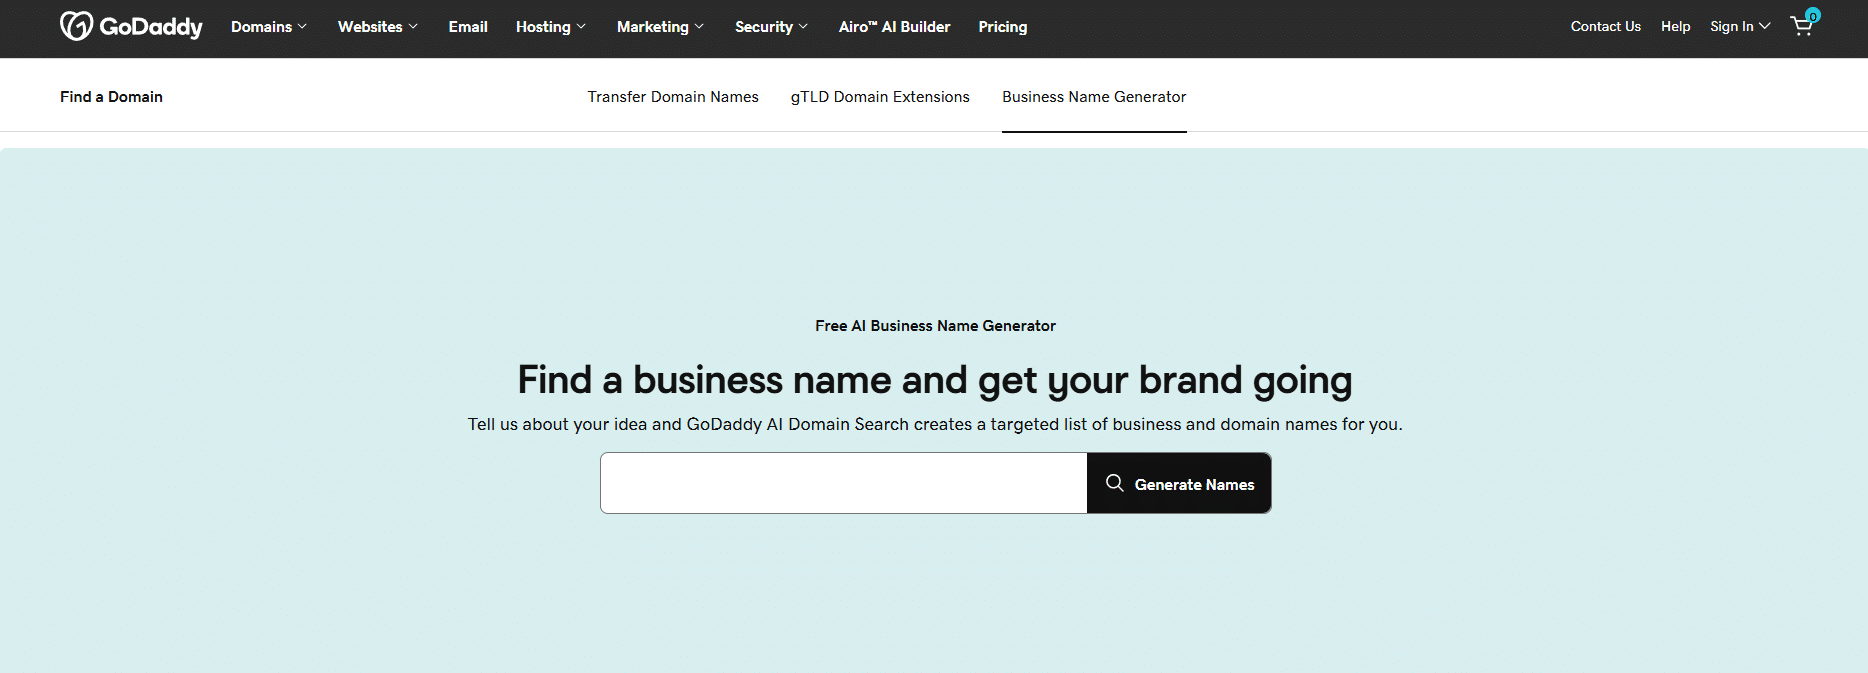
Task: Click Find a Domain link
Action: pos(111,97)
